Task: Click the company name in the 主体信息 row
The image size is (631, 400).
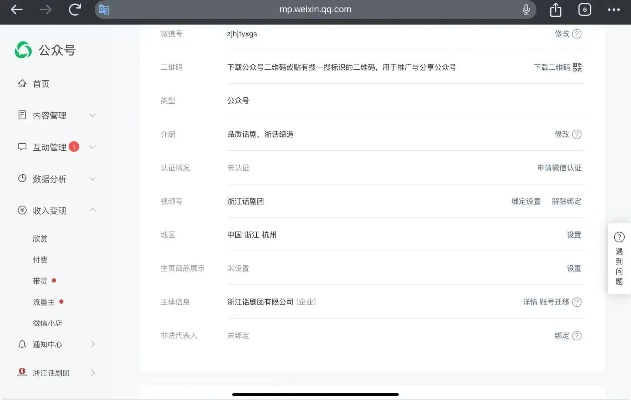Action: (x=260, y=302)
